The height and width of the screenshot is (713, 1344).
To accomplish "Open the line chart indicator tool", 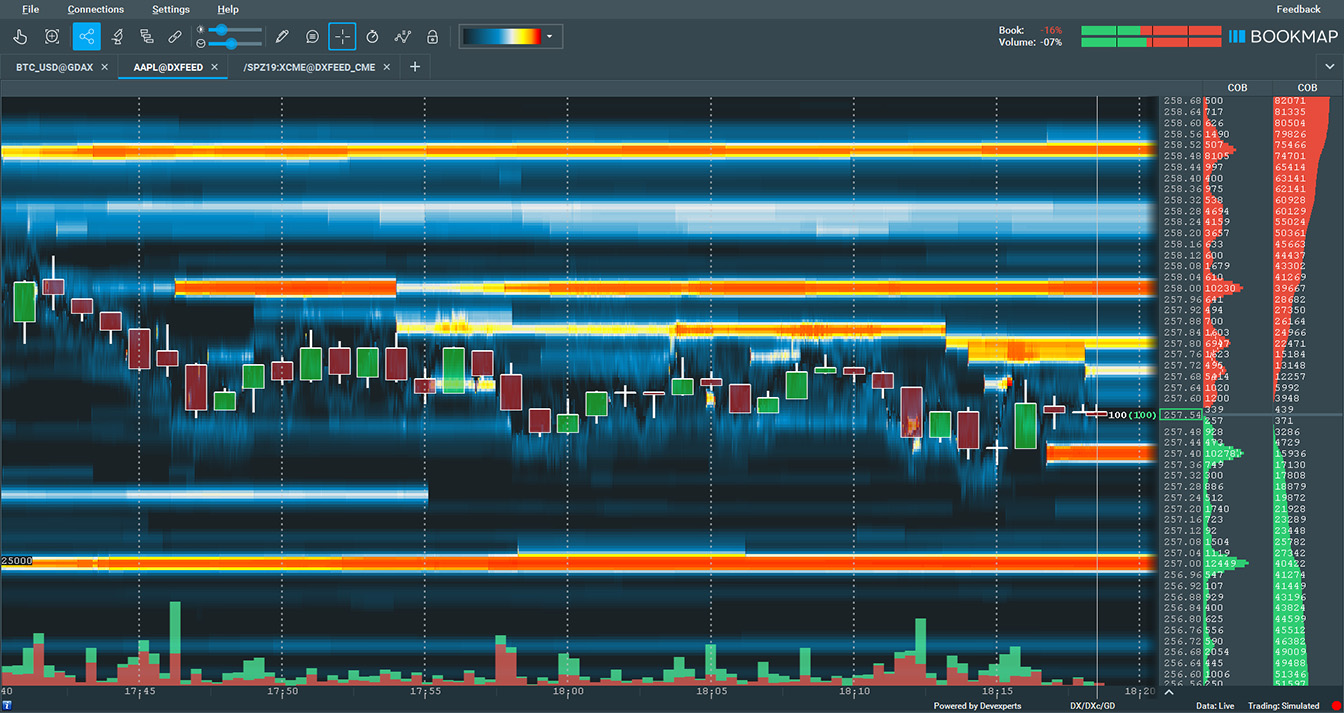I will (402, 37).
